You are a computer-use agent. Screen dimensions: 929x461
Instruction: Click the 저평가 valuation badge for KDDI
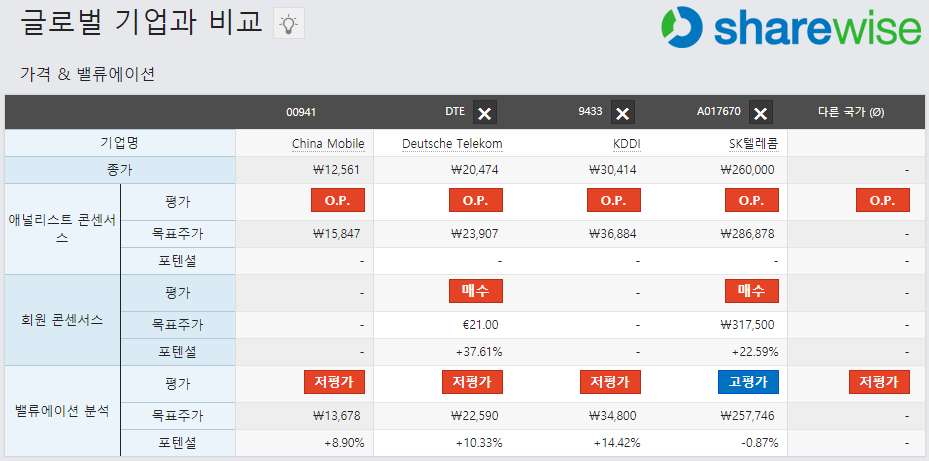coord(610,382)
